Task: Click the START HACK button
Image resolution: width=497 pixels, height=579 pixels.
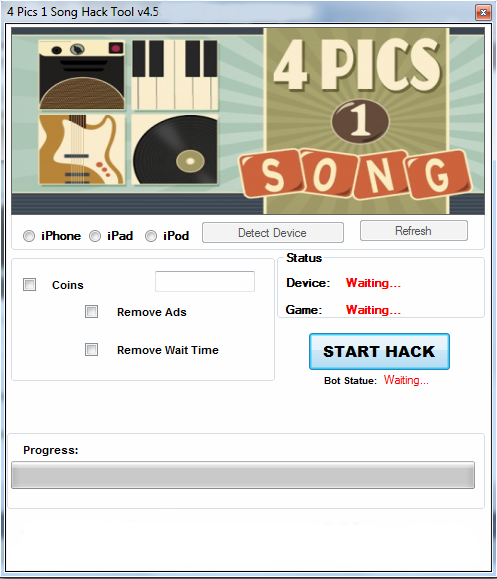Action: pos(379,352)
